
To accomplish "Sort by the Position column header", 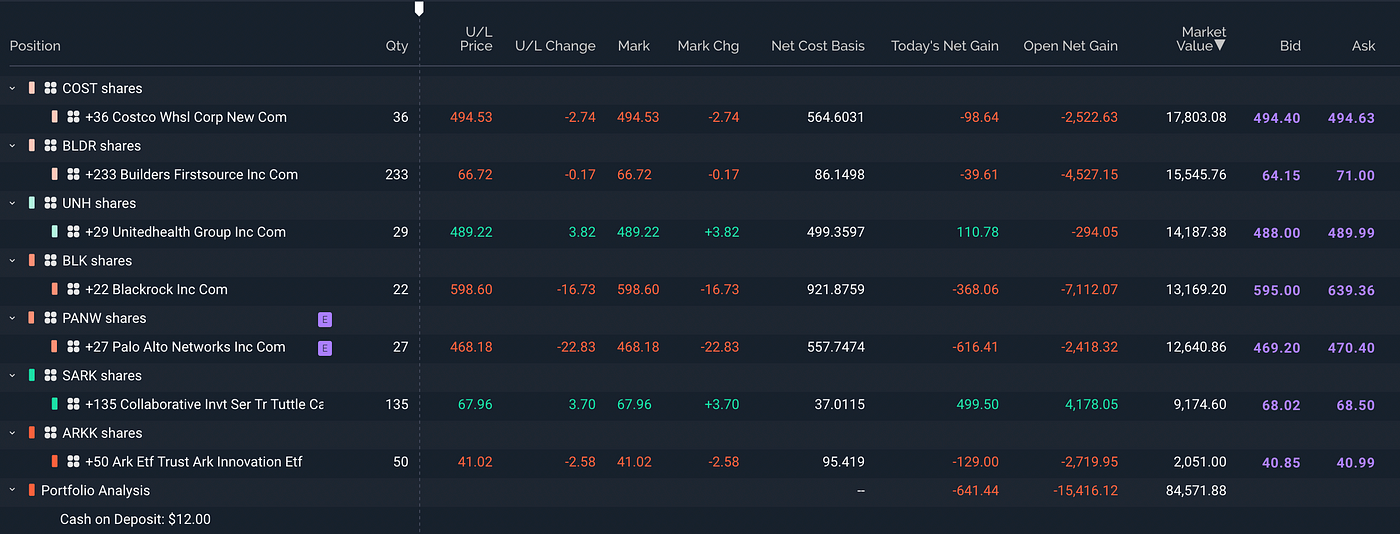I will 35,46.
